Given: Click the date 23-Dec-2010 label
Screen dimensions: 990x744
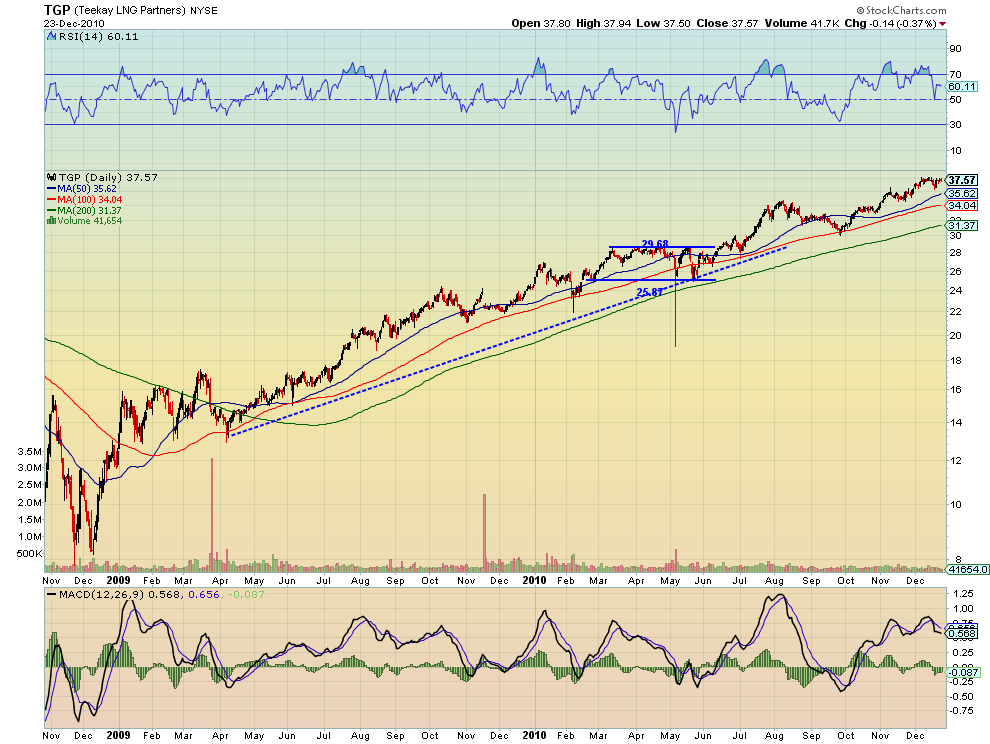Looking at the screenshot, I should coord(75,23).
